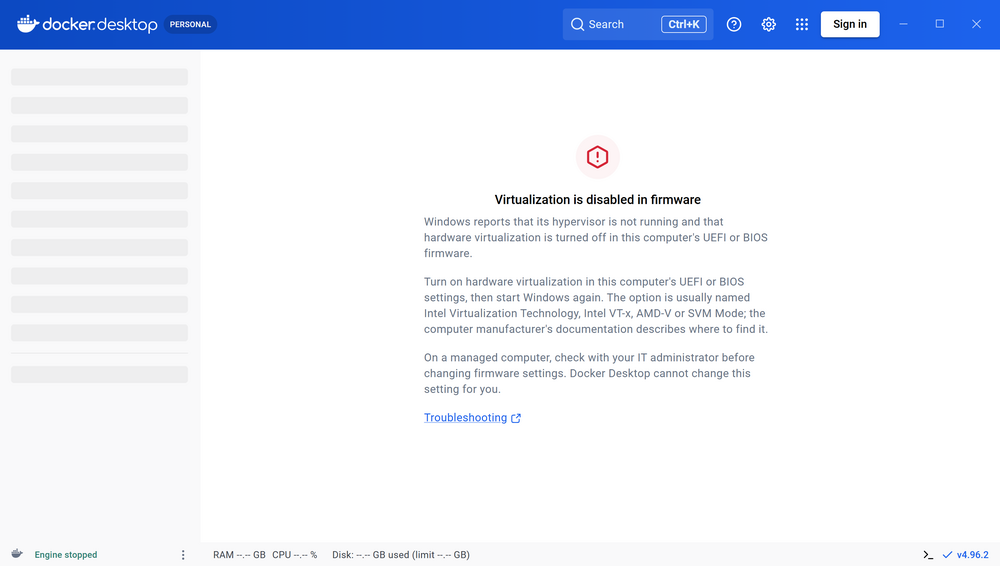Click the red error hexagon icon
The width and height of the screenshot is (1000, 566).
(598, 157)
